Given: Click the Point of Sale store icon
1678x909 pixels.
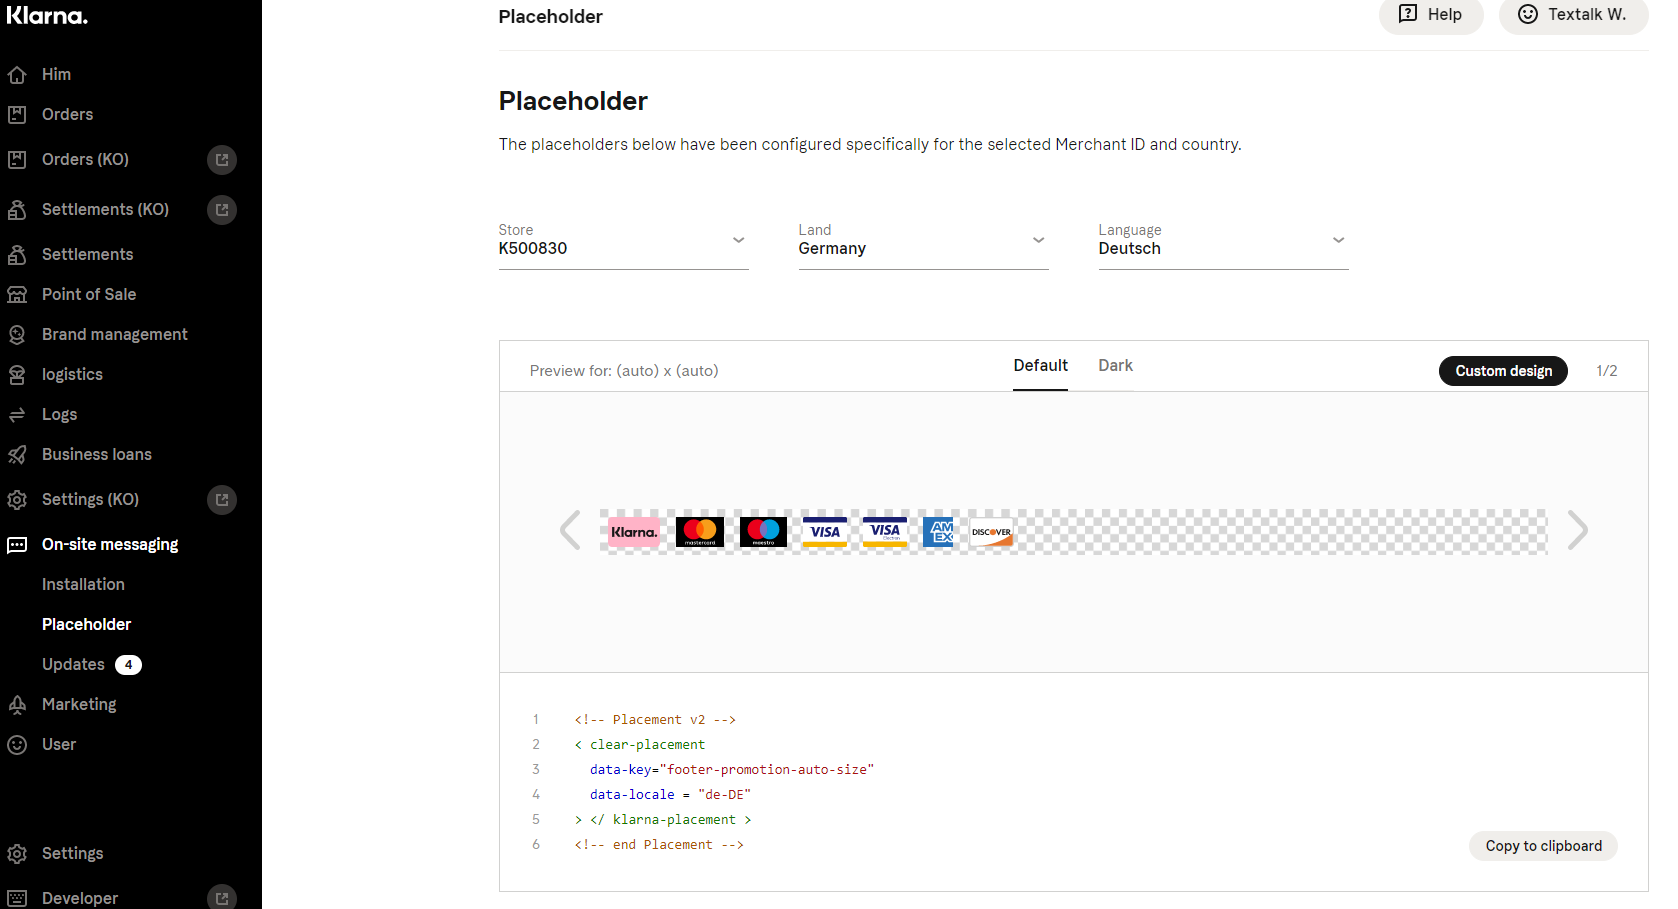Looking at the screenshot, I should [17, 295].
